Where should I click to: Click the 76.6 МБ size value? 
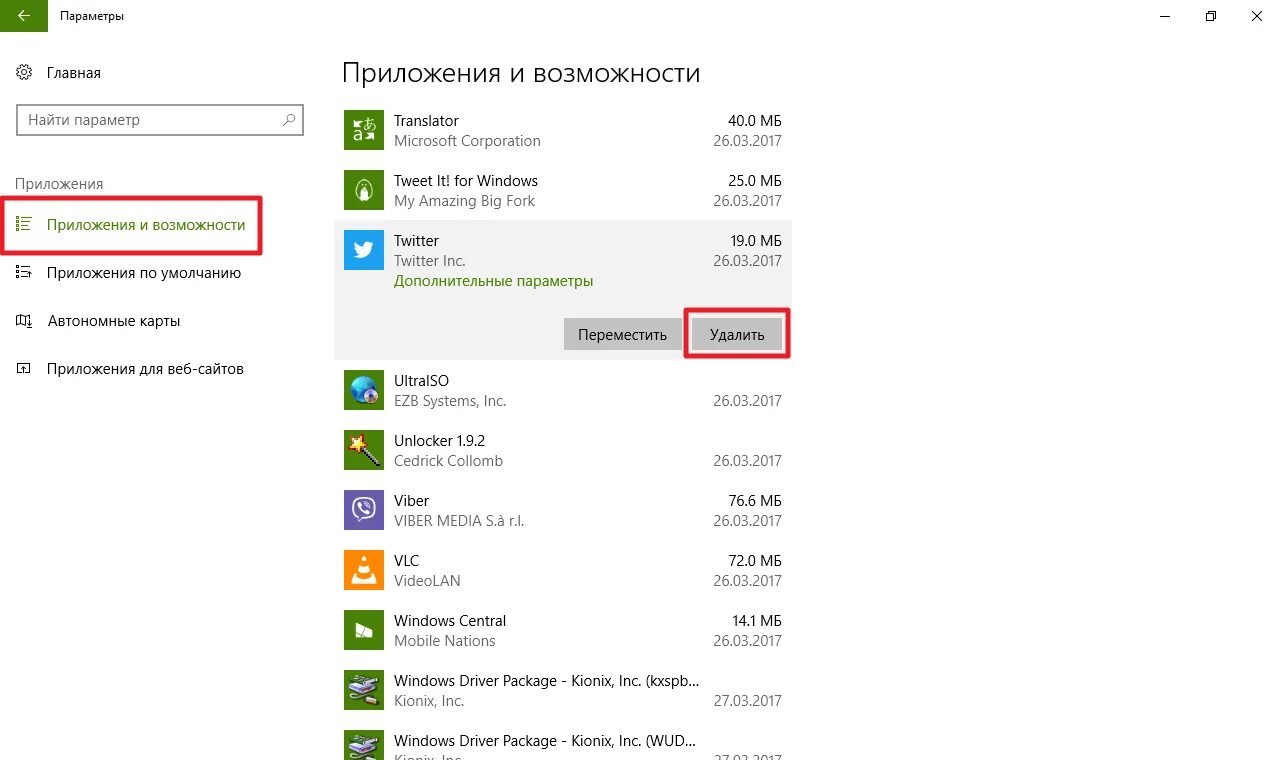755,501
